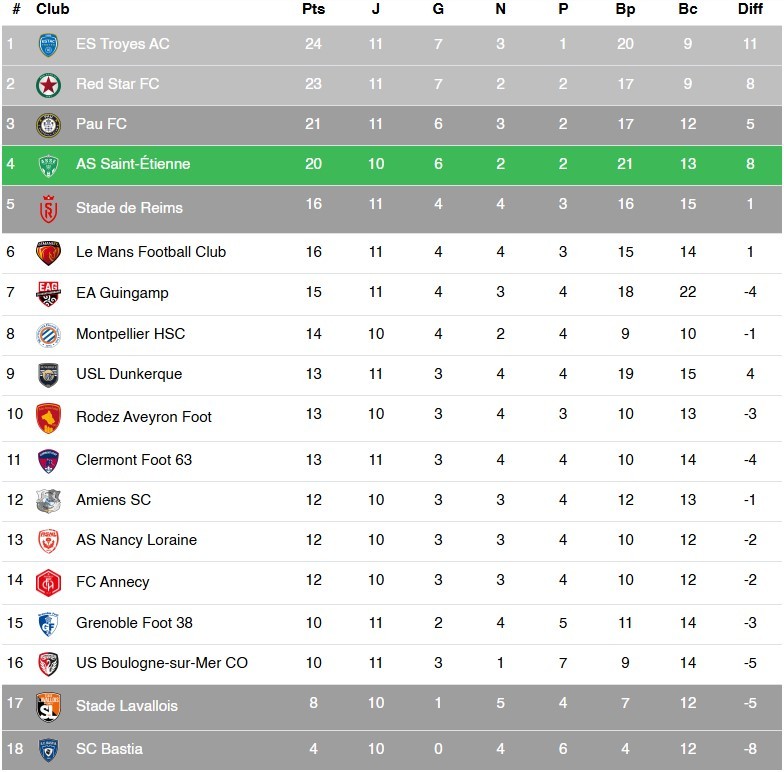Click the Red Star FC star logo
The image size is (784, 772).
point(48,85)
